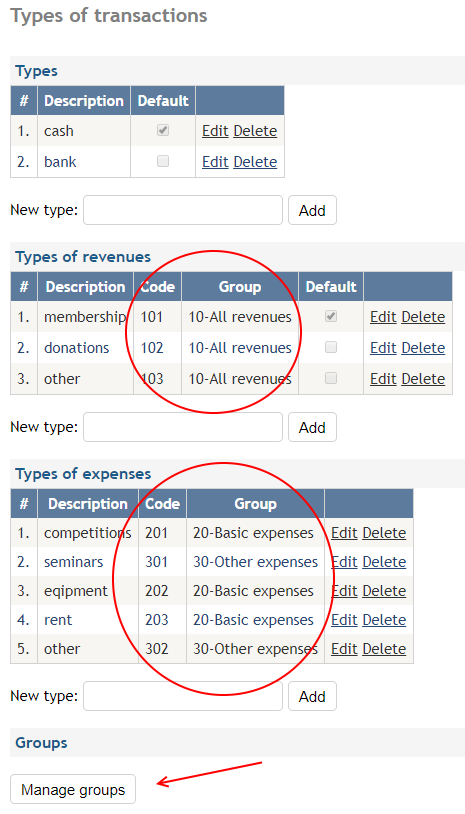Focus New type field for expenses
465x814 pixels.
click(183, 696)
